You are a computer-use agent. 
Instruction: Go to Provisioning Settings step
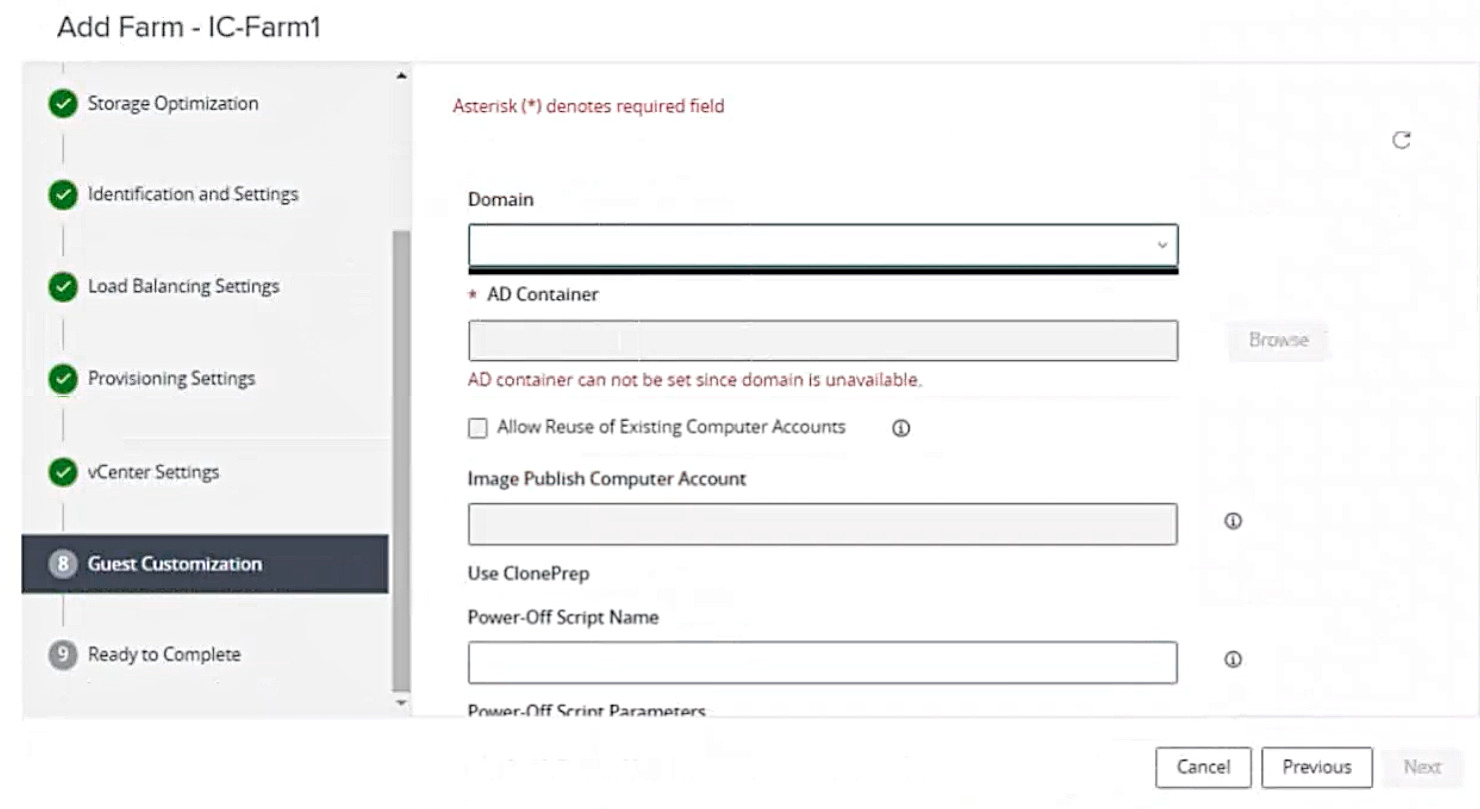coord(171,379)
